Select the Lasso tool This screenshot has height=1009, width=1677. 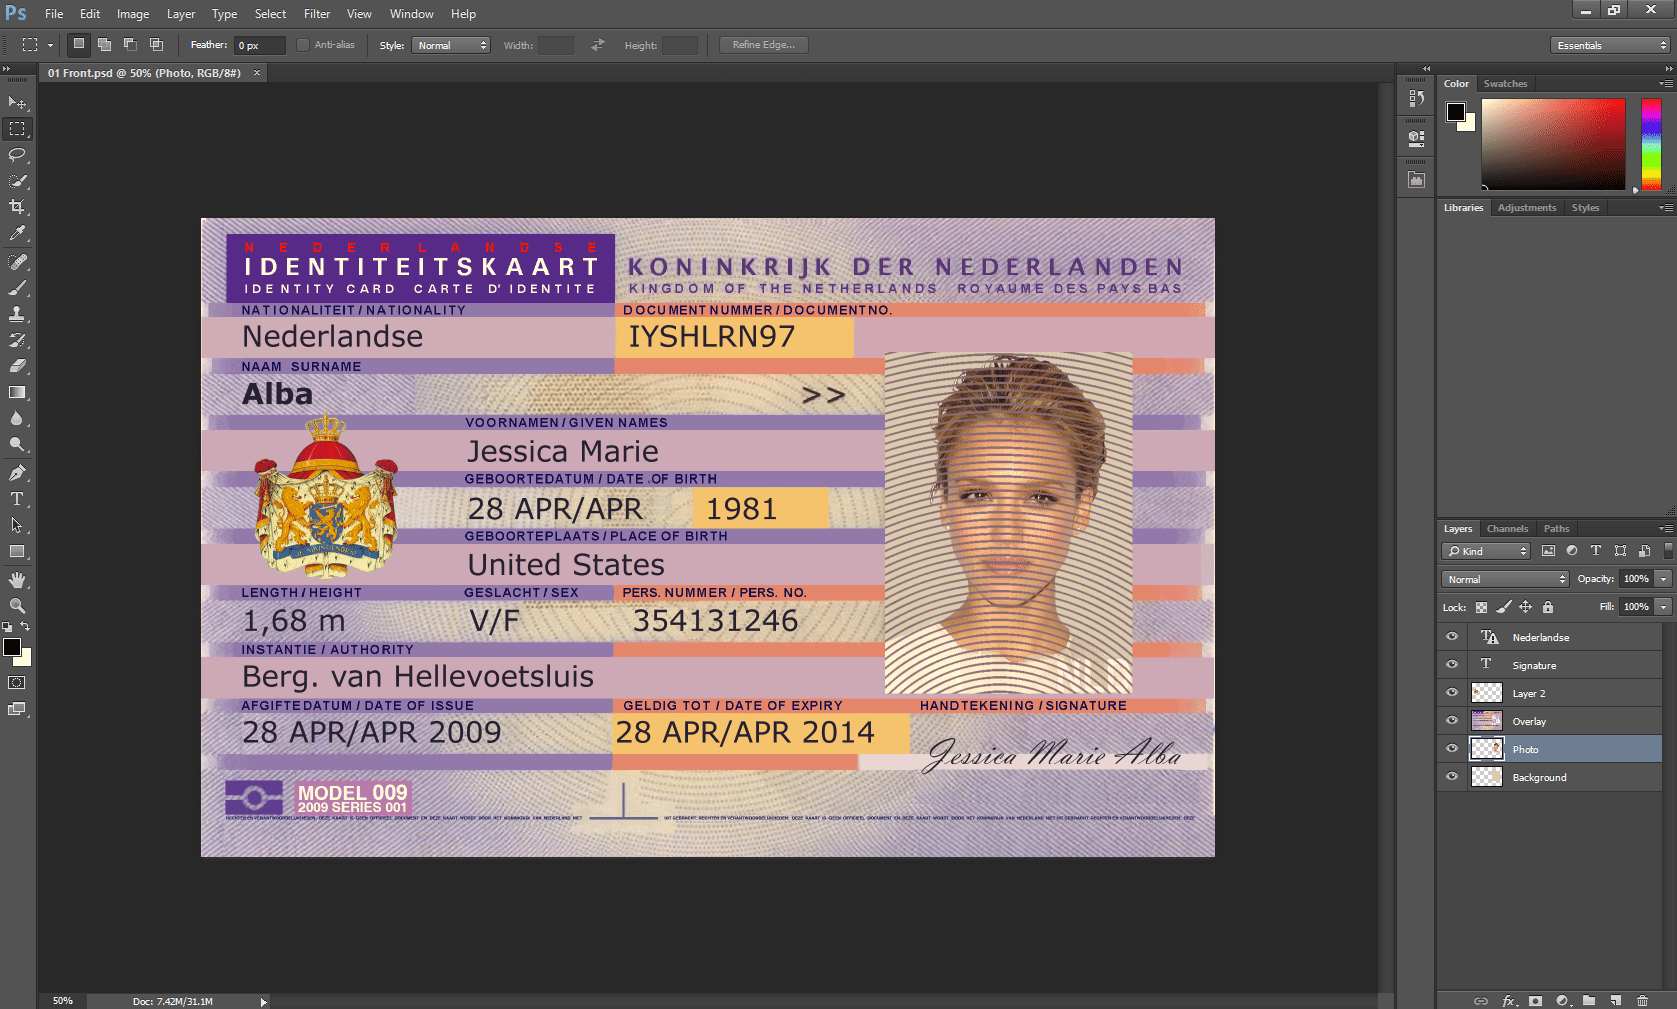click(x=17, y=155)
